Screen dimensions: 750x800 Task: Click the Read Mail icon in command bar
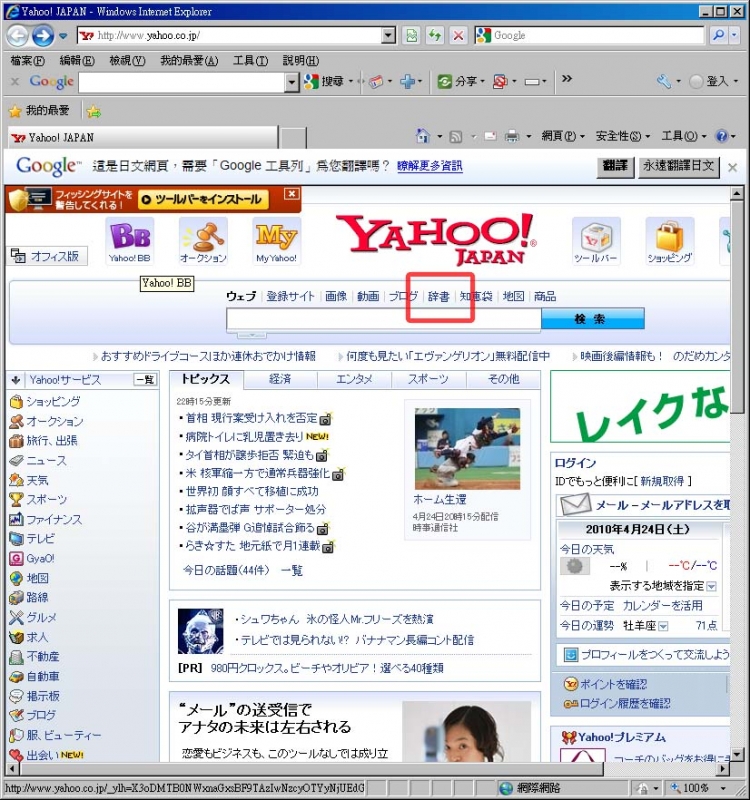(x=490, y=136)
